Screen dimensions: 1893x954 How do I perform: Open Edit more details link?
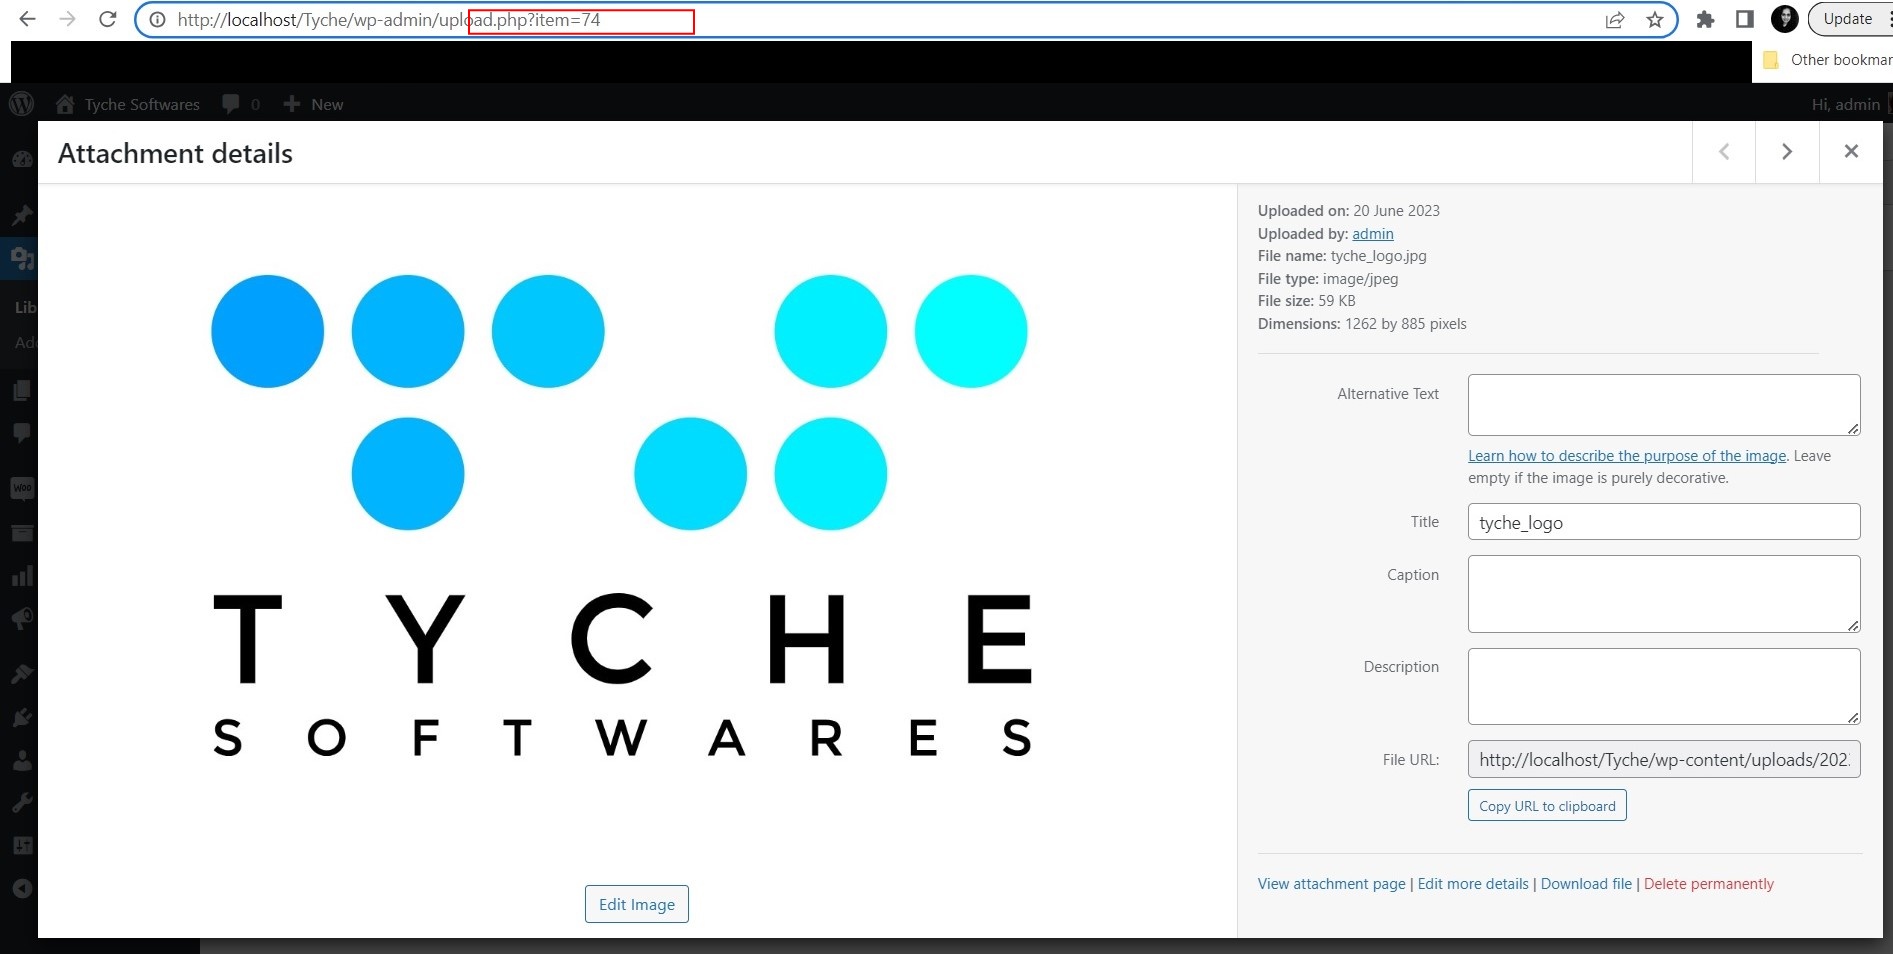click(x=1473, y=884)
